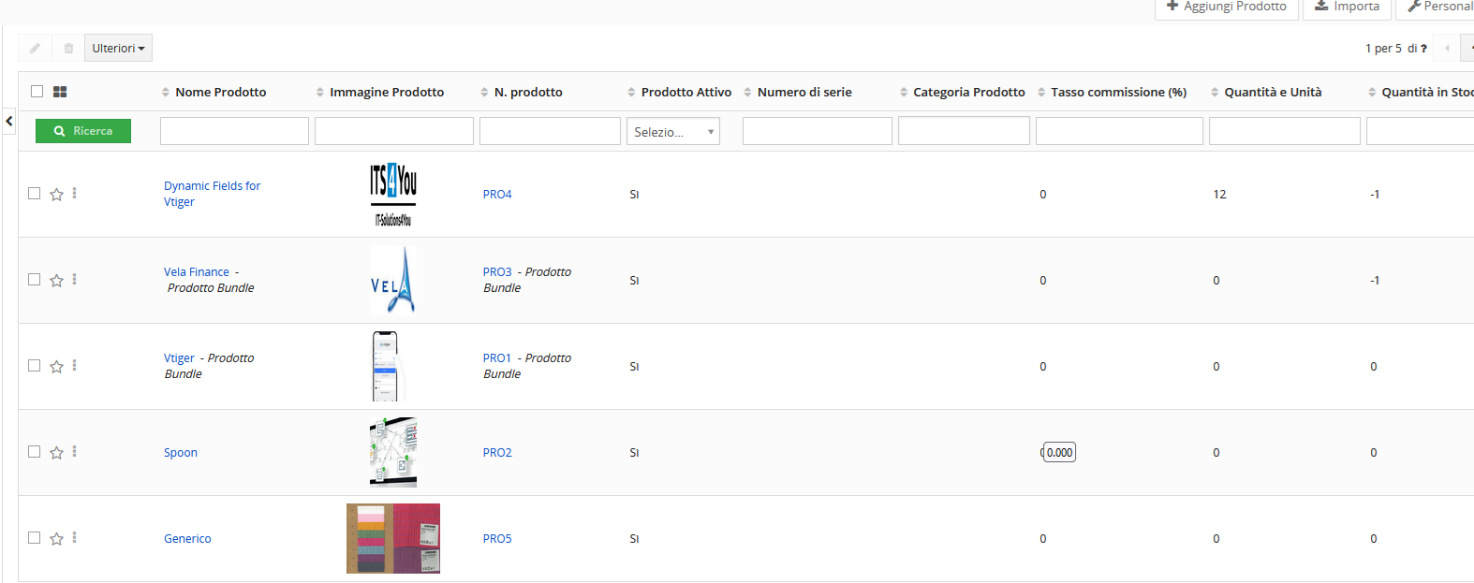Click the sort icon beside Nome Prodotto

[166, 92]
